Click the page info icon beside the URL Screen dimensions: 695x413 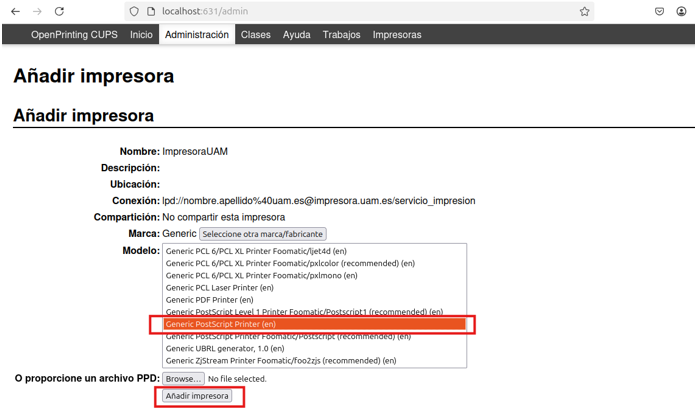pyautogui.click(x=151, y=12)
